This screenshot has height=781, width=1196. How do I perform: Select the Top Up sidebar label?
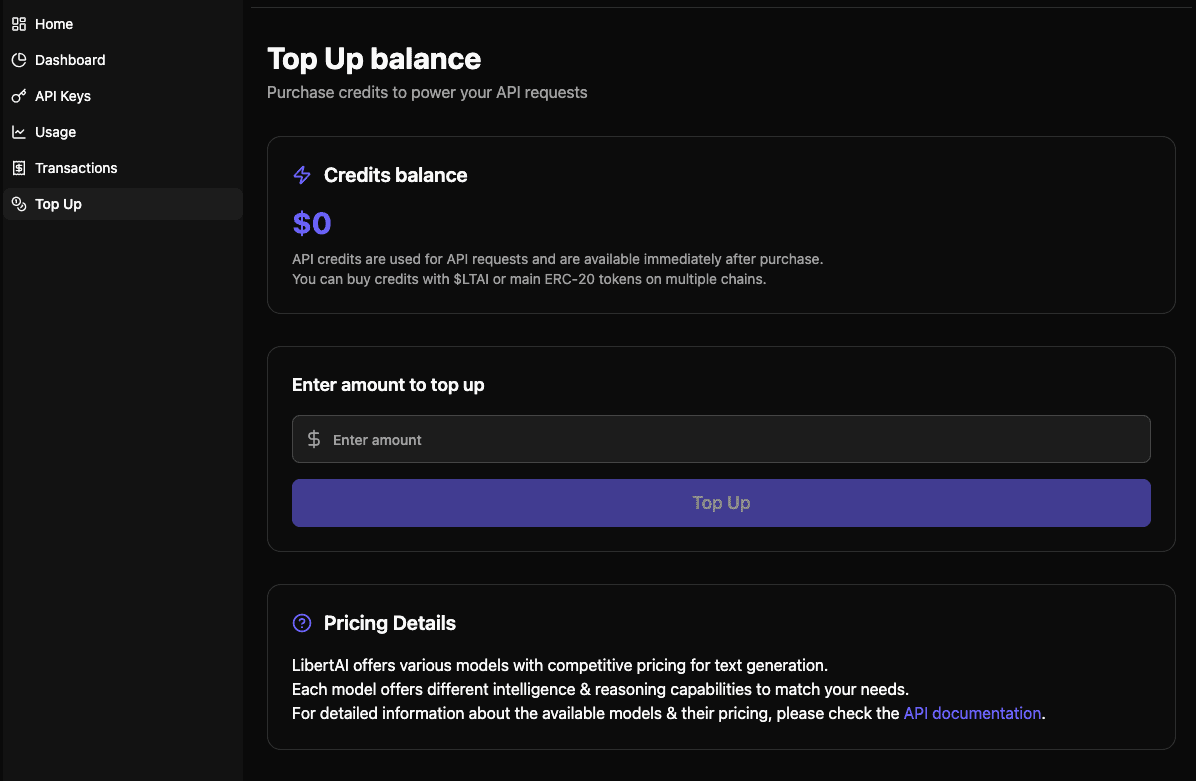pyautogui.click(x=58, y=204)
